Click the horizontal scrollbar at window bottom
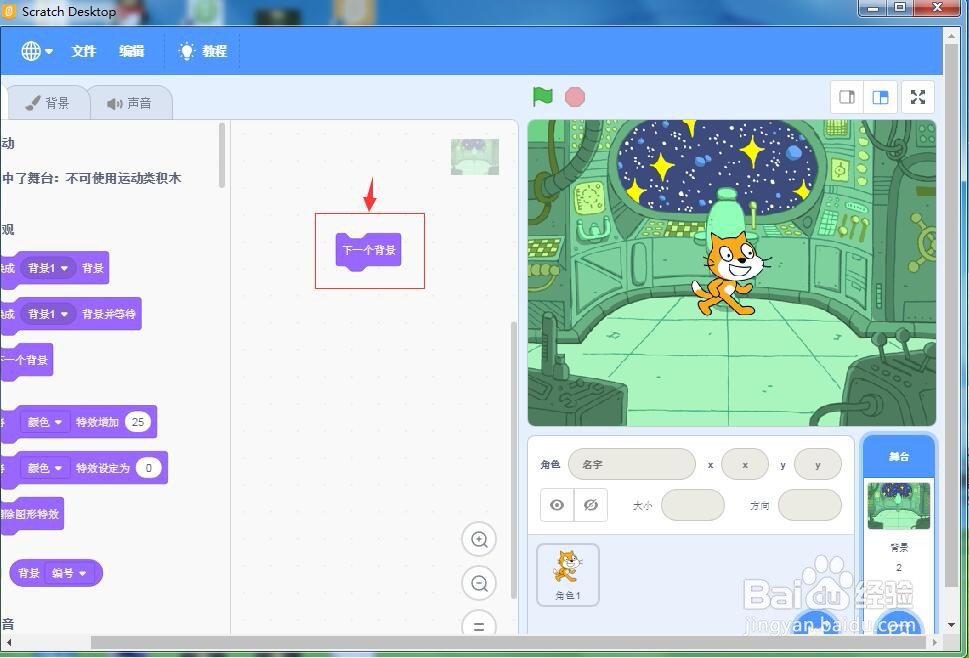The height and width of the screenshot is (658, 969). click(x=508, y=643)
